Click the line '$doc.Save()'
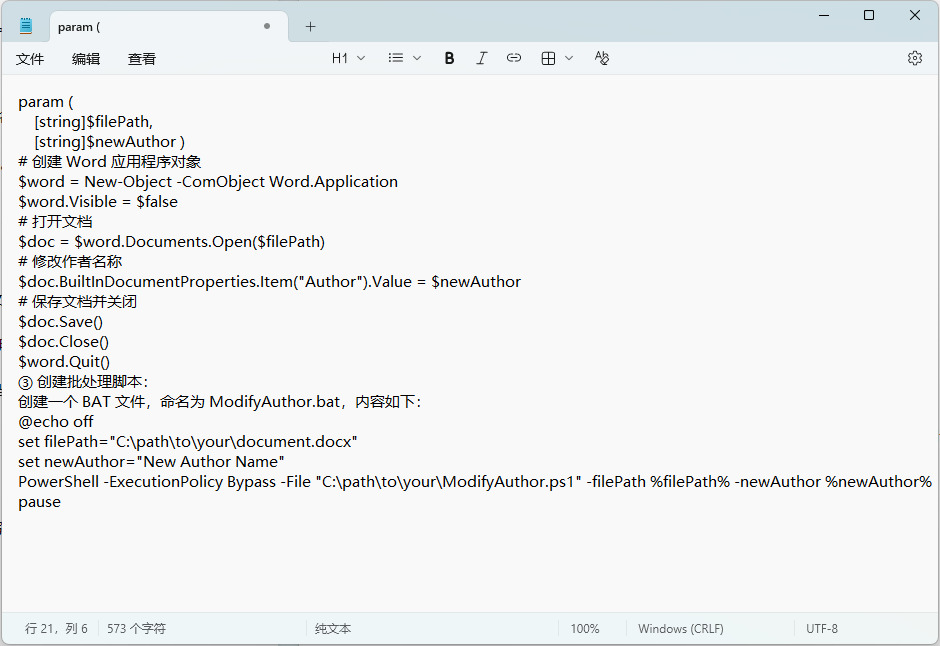Image resolution: width=940 pixels, height=646 pixels. (61, 322)
